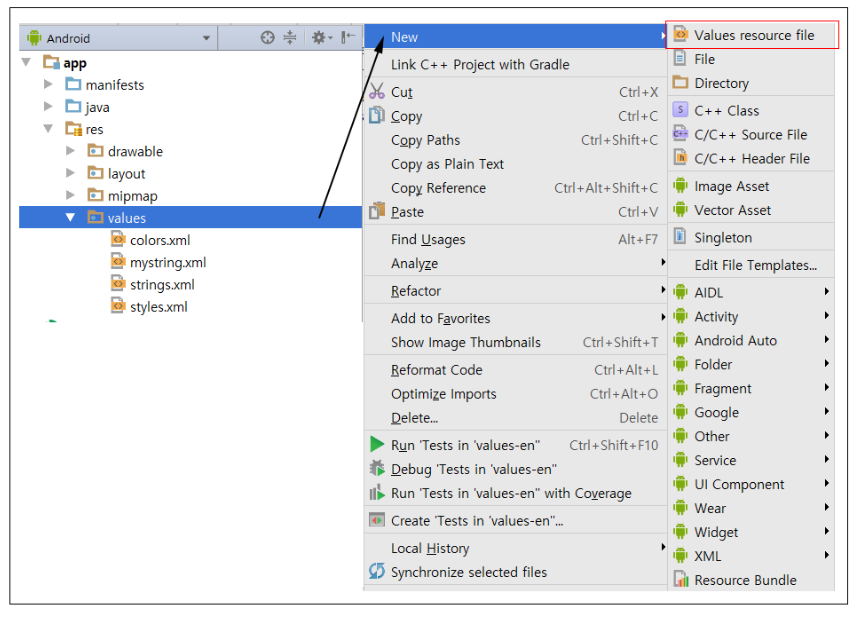
Task: Click the Cut scissors icon
Action: [x=377, y=91]
